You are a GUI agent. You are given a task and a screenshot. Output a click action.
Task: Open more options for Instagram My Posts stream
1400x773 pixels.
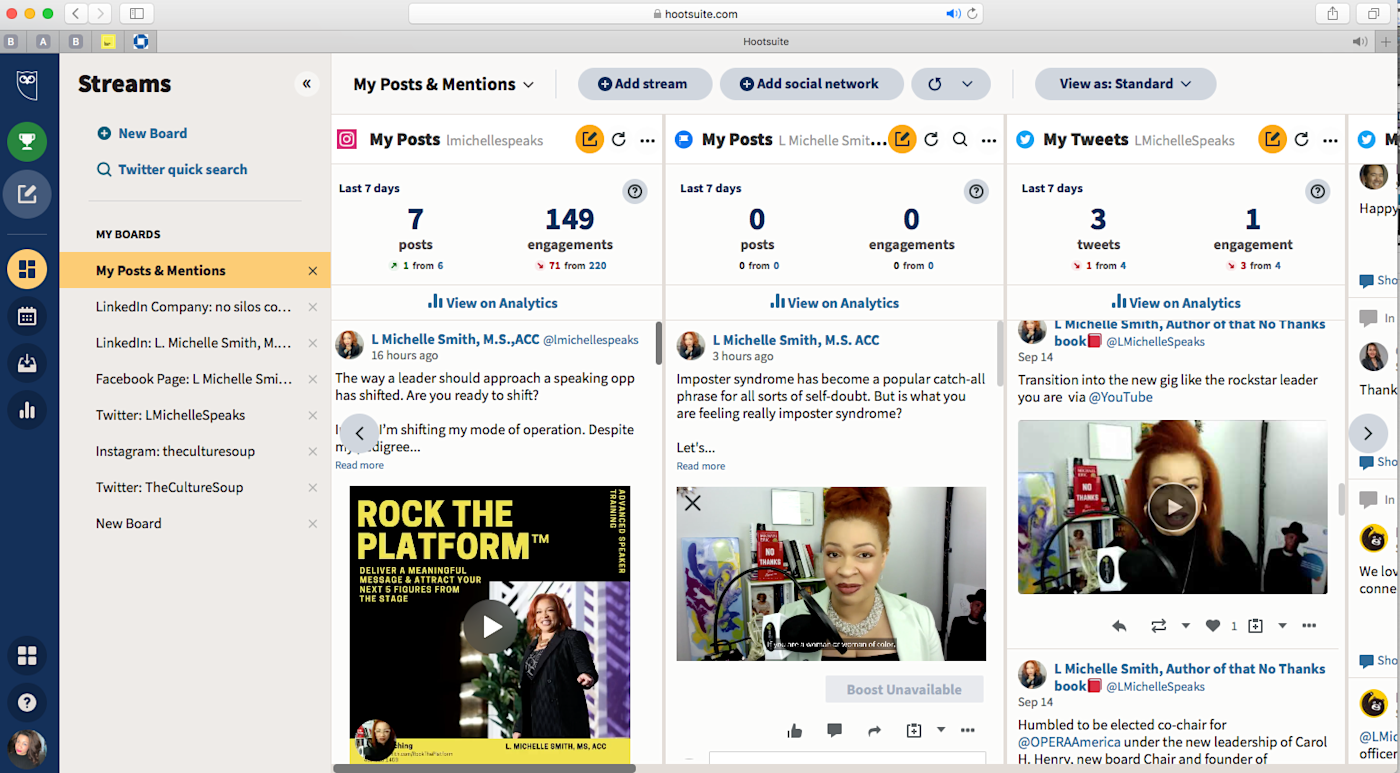pyautogui.click(x=647, y=140)
